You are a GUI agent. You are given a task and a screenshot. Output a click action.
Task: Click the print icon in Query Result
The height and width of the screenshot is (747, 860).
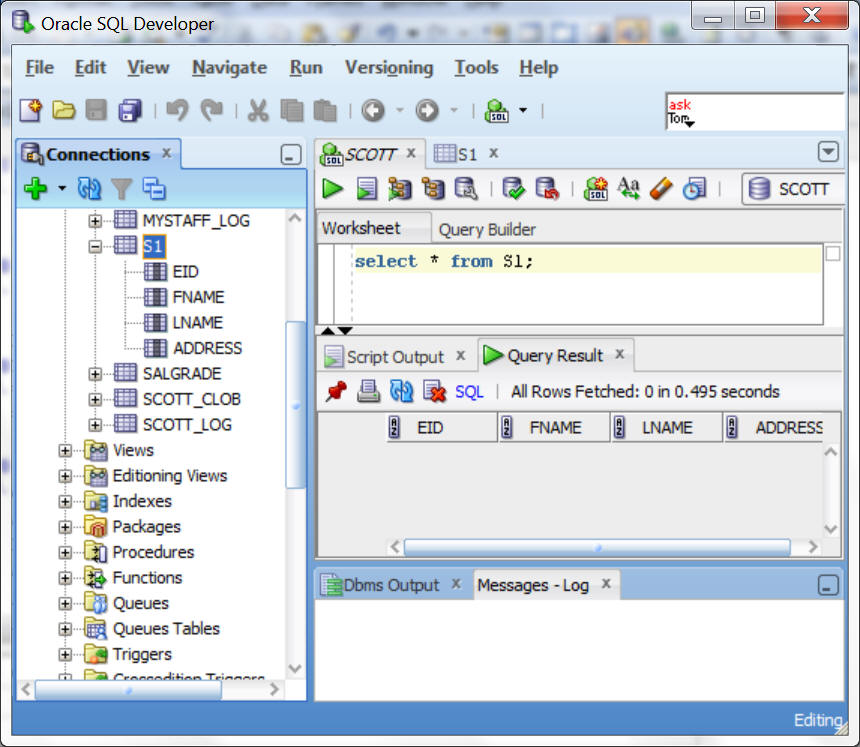coord(369,392)
